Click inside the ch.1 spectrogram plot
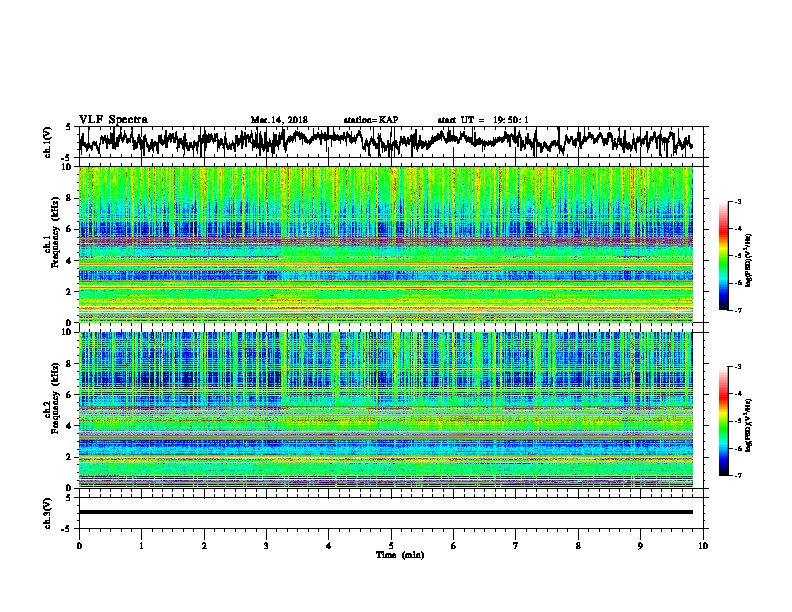Screen dimensions: 792x612 [x=385, y=244]
